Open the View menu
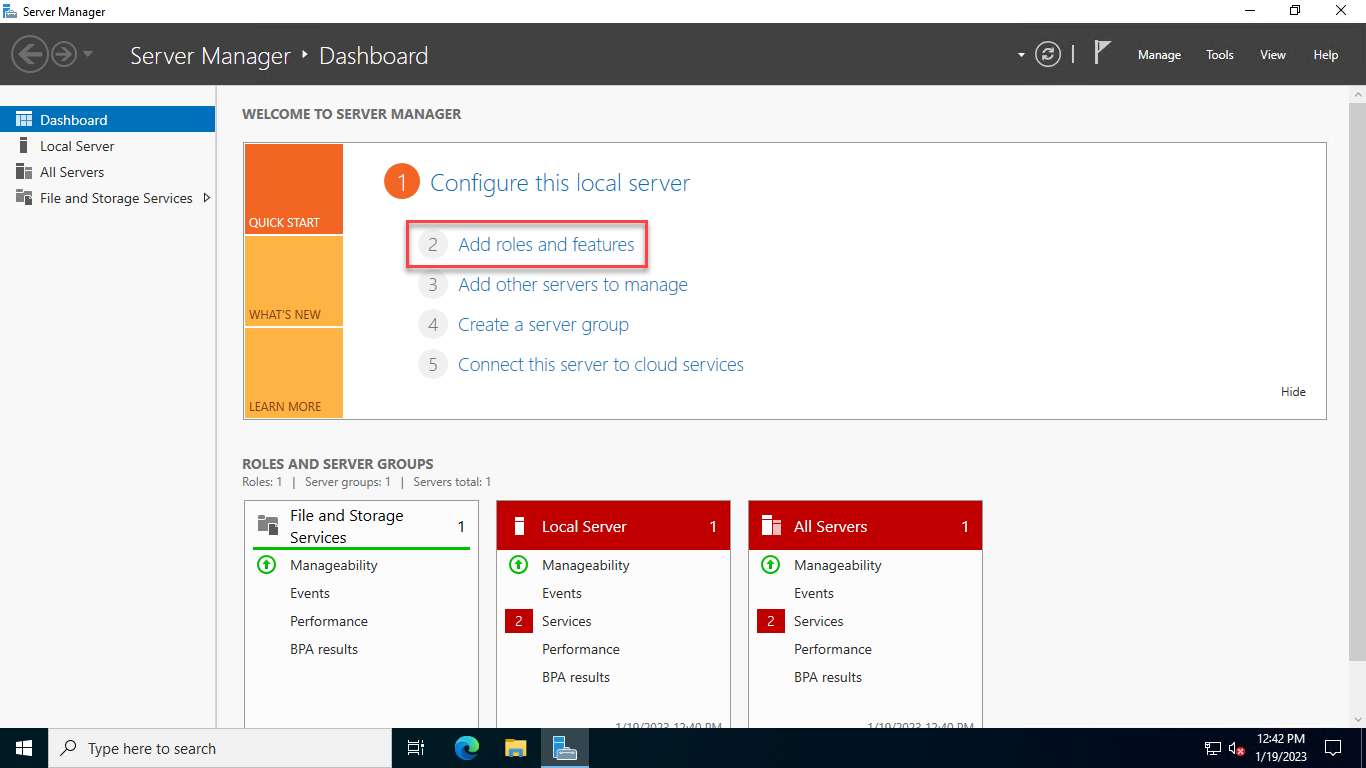The width and height of the screenshot is (1366, 768). pyautogui.click(x=1272, y=55)
